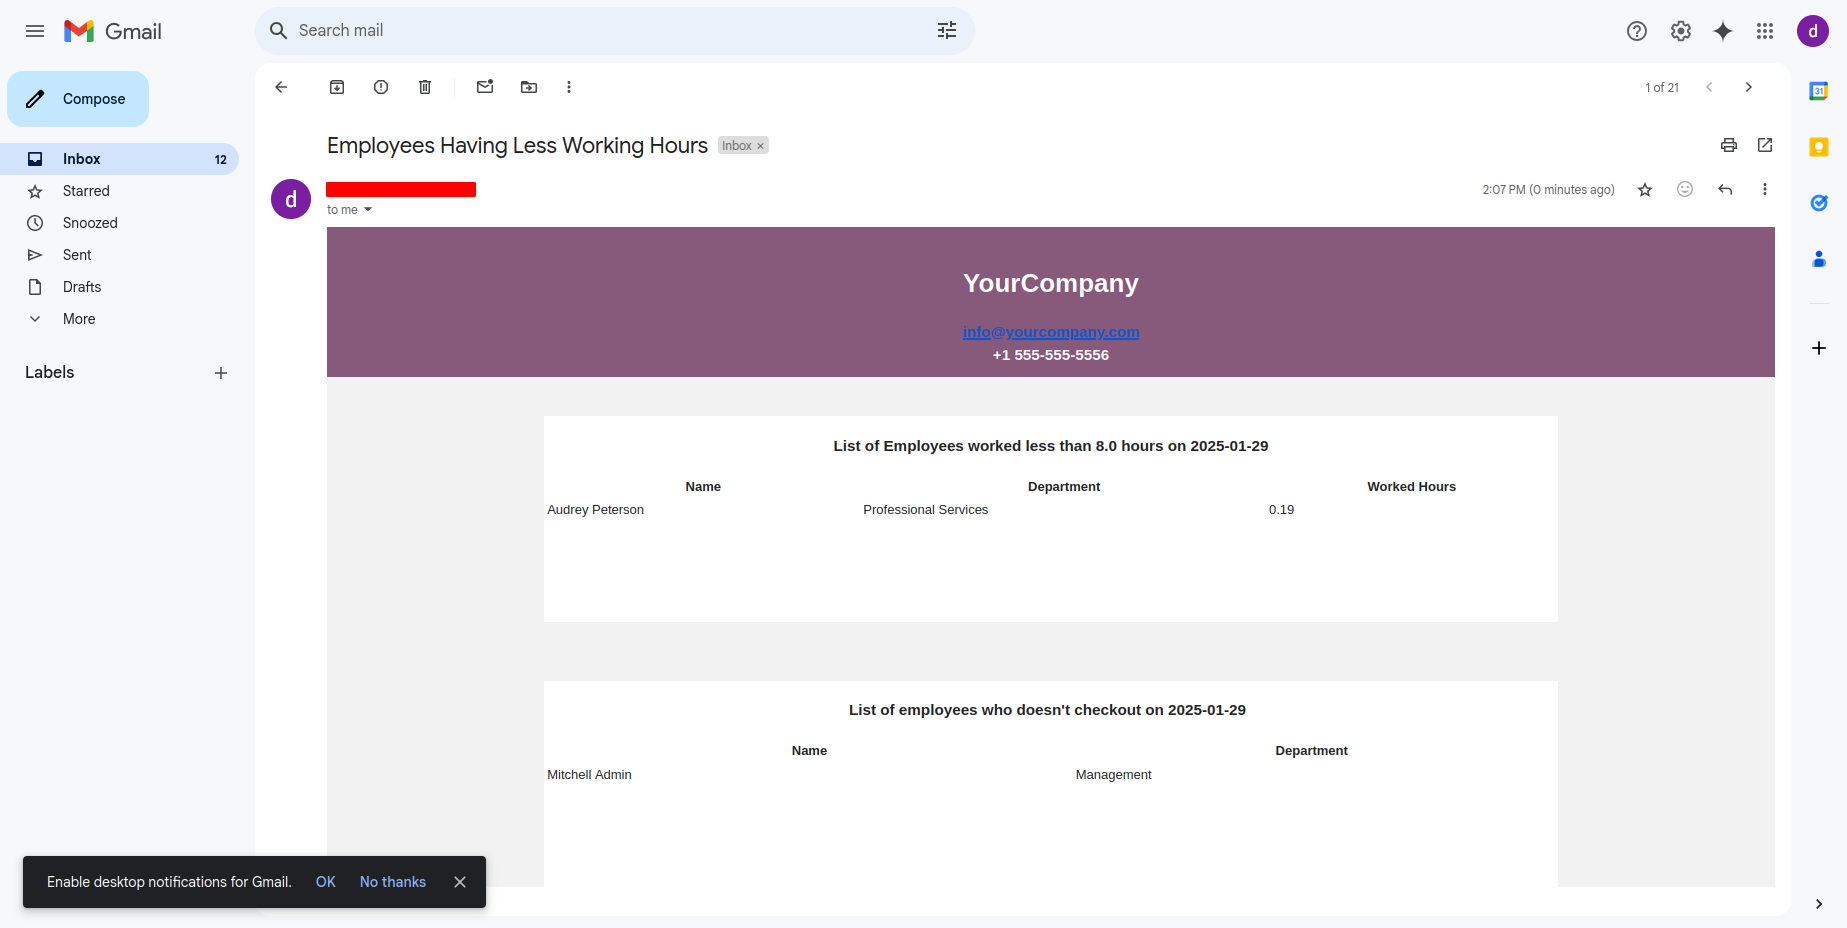1847x928 pixels.
Task: Open the Google Tasks side panel
Action: 1819,203
